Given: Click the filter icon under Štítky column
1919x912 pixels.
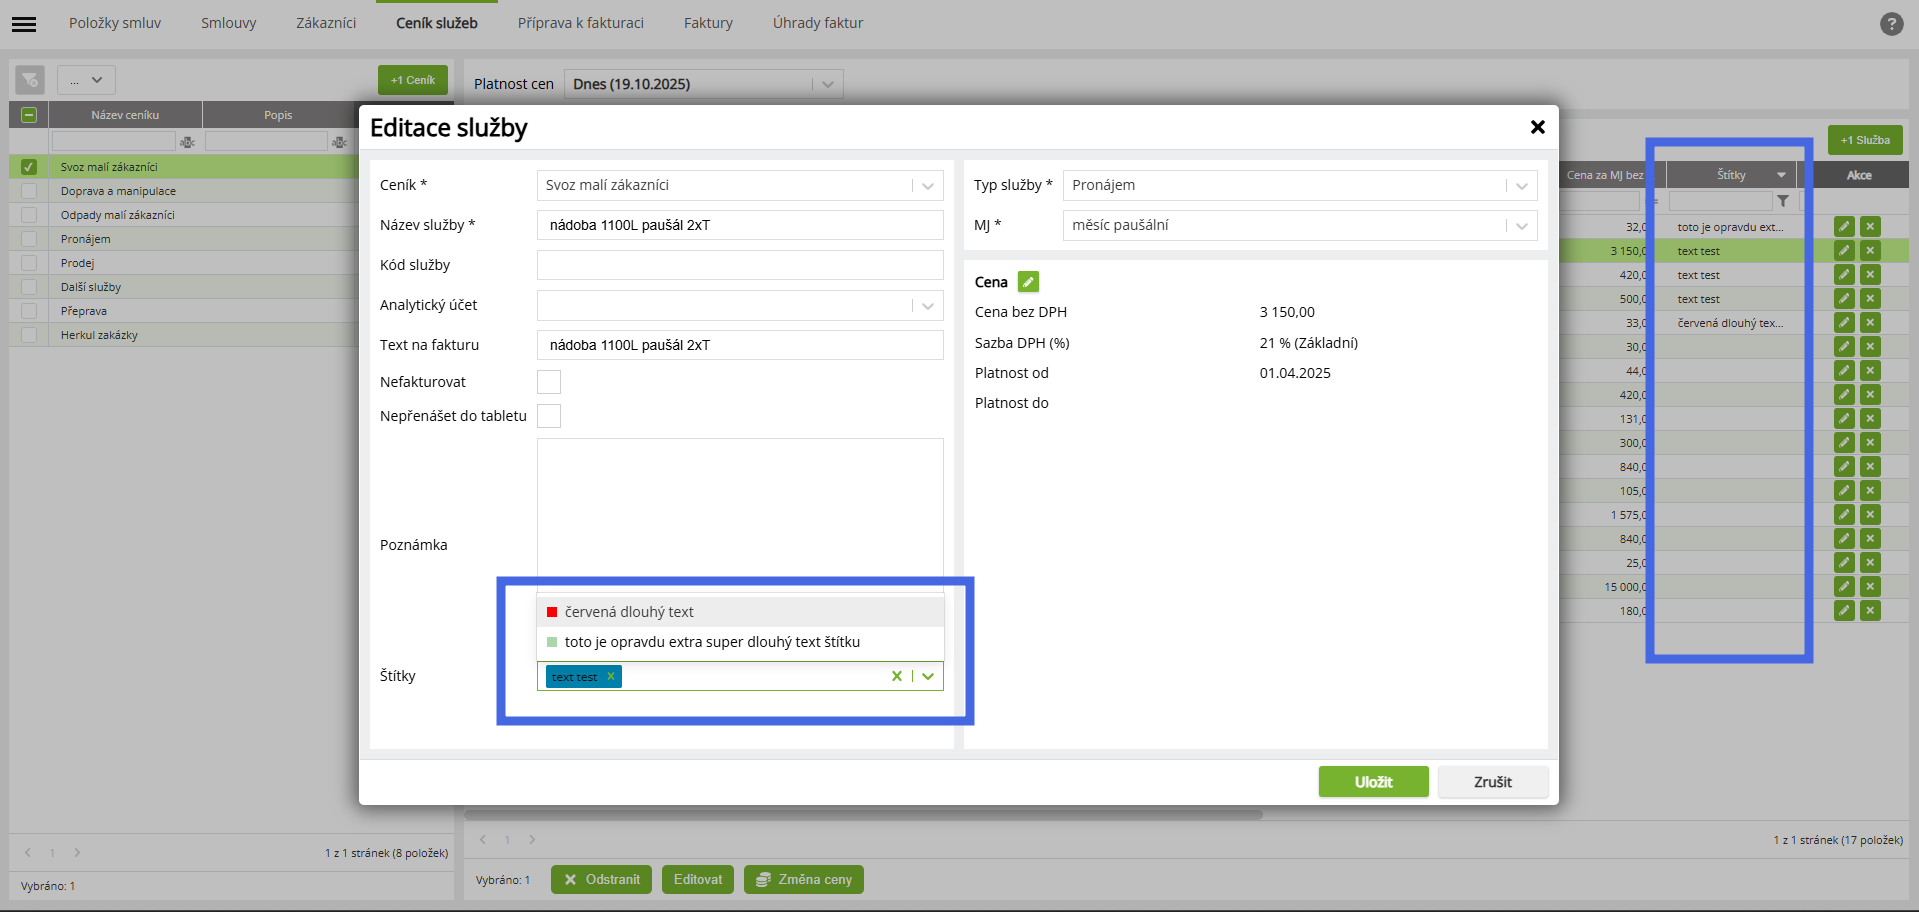Looking at the screenshot, I should 1783,201.
